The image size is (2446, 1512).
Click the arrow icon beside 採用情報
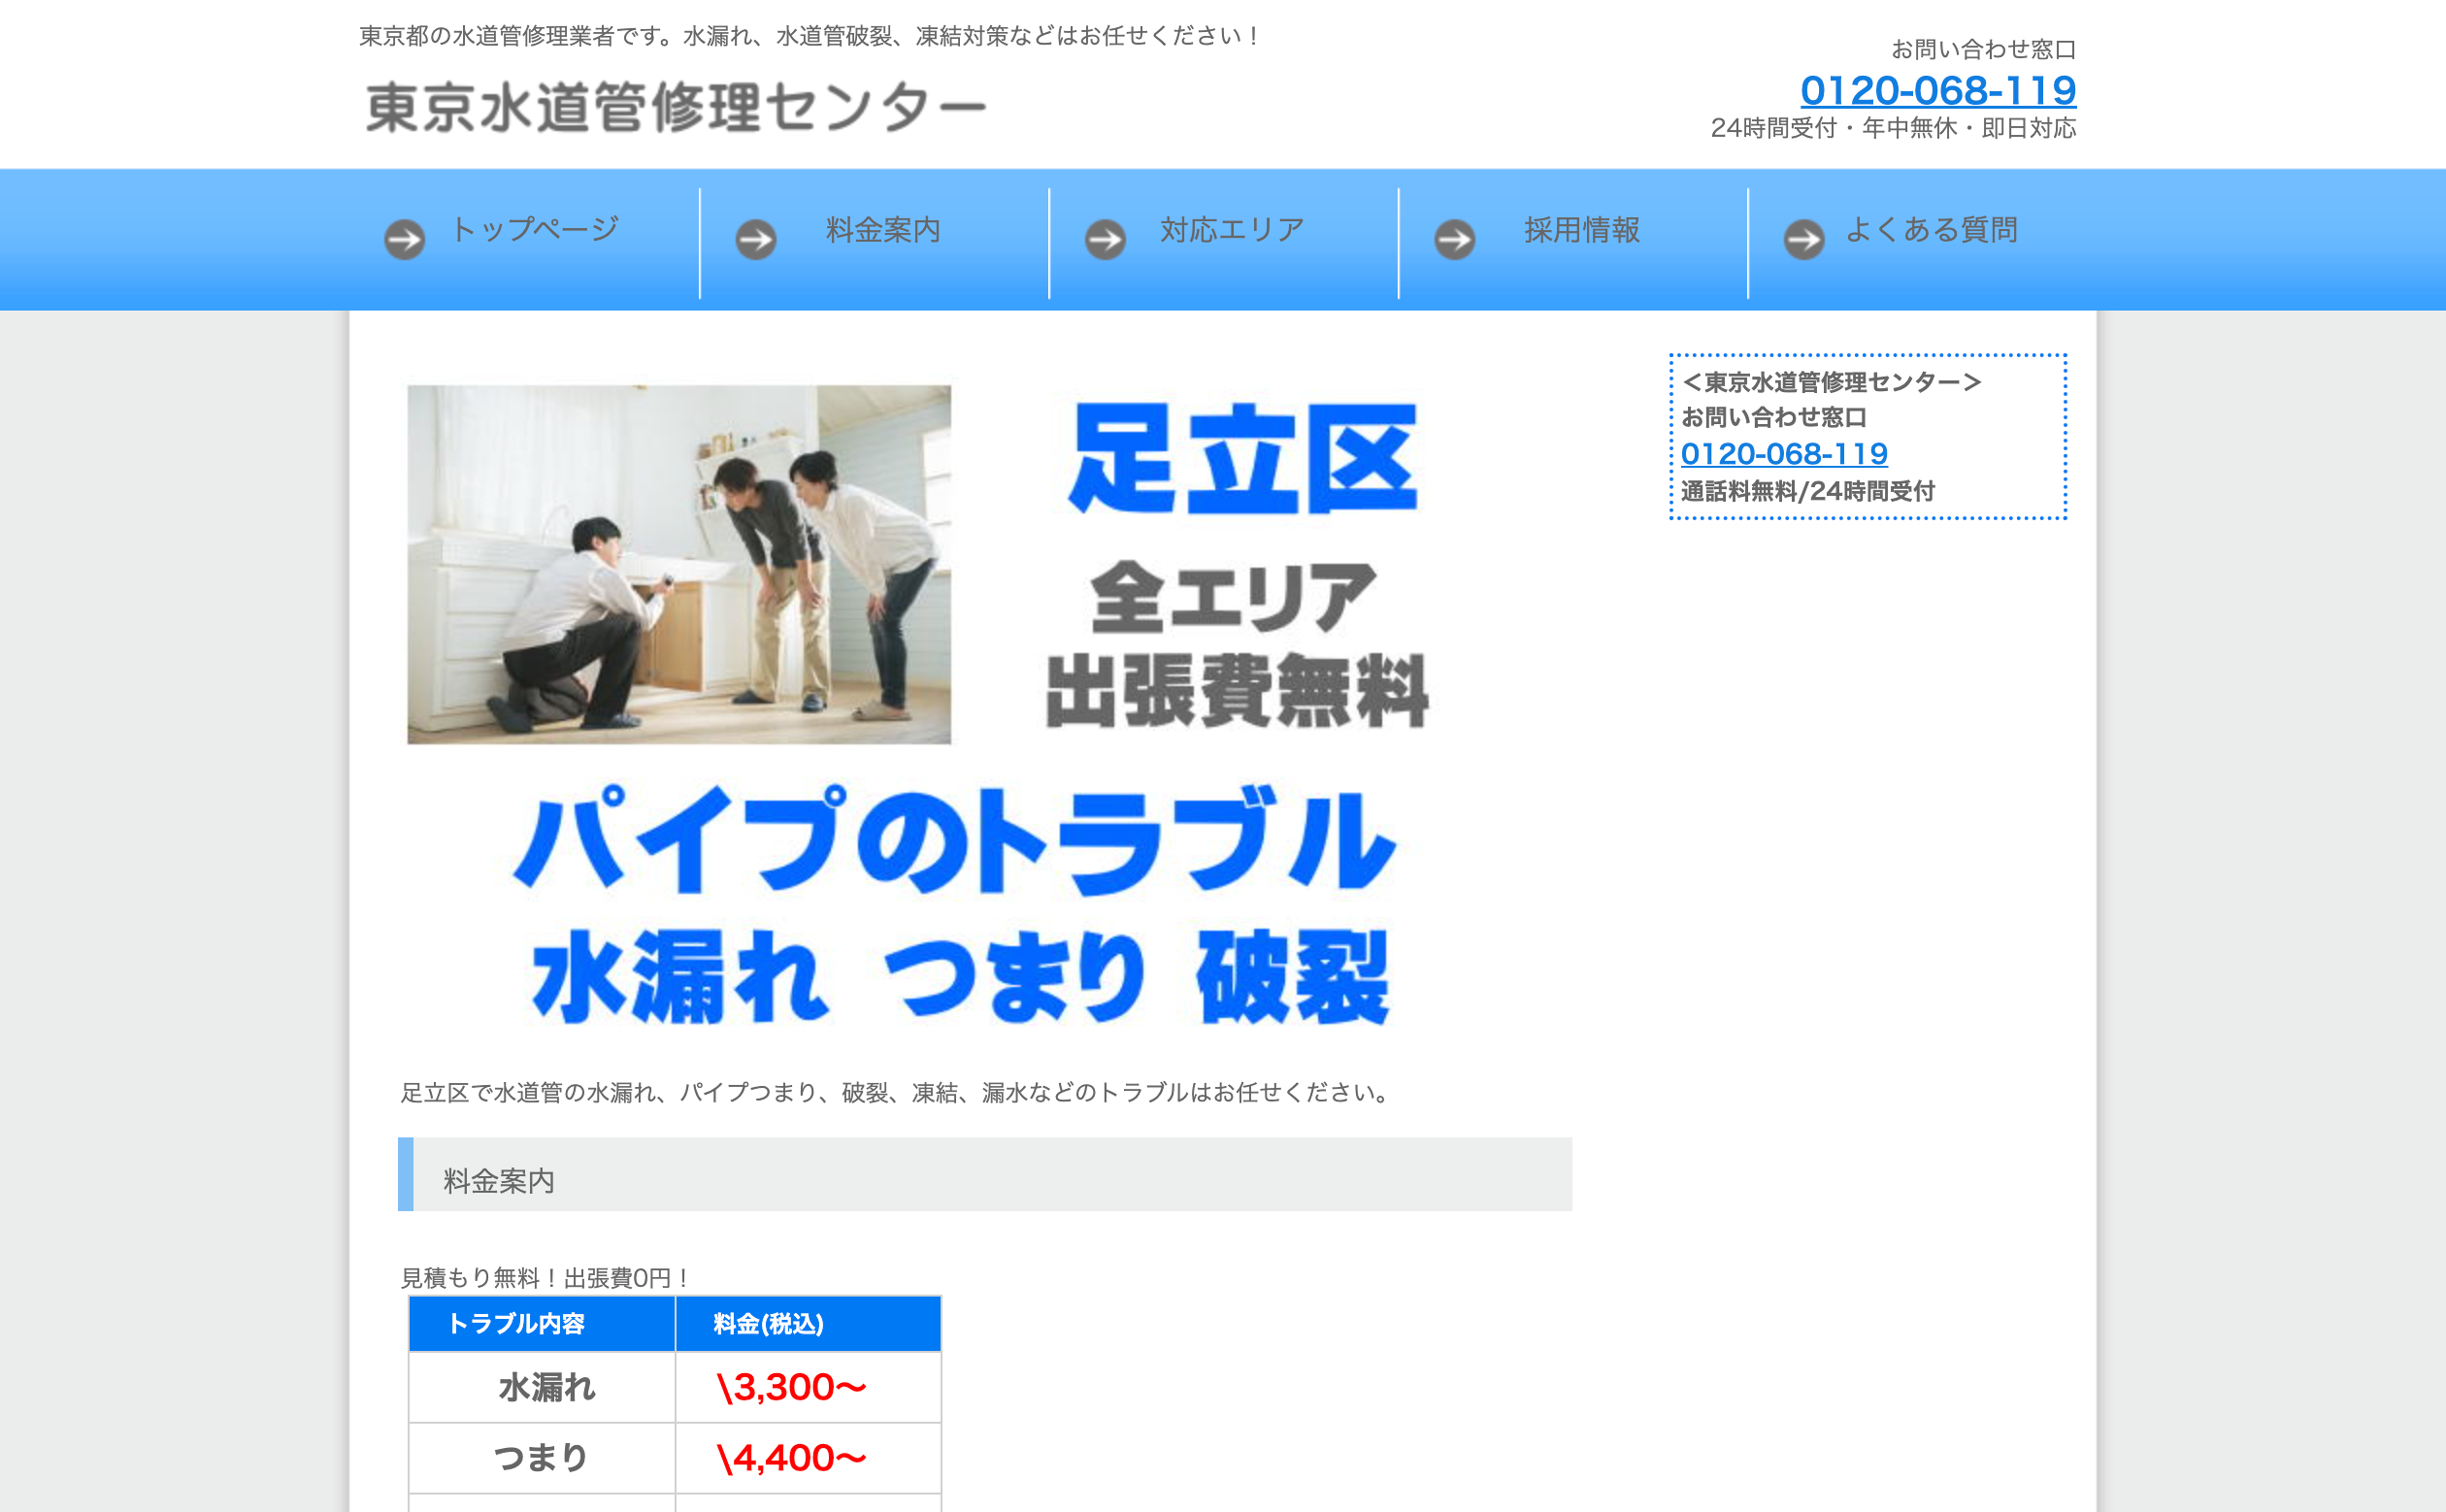coord(1455,240)
